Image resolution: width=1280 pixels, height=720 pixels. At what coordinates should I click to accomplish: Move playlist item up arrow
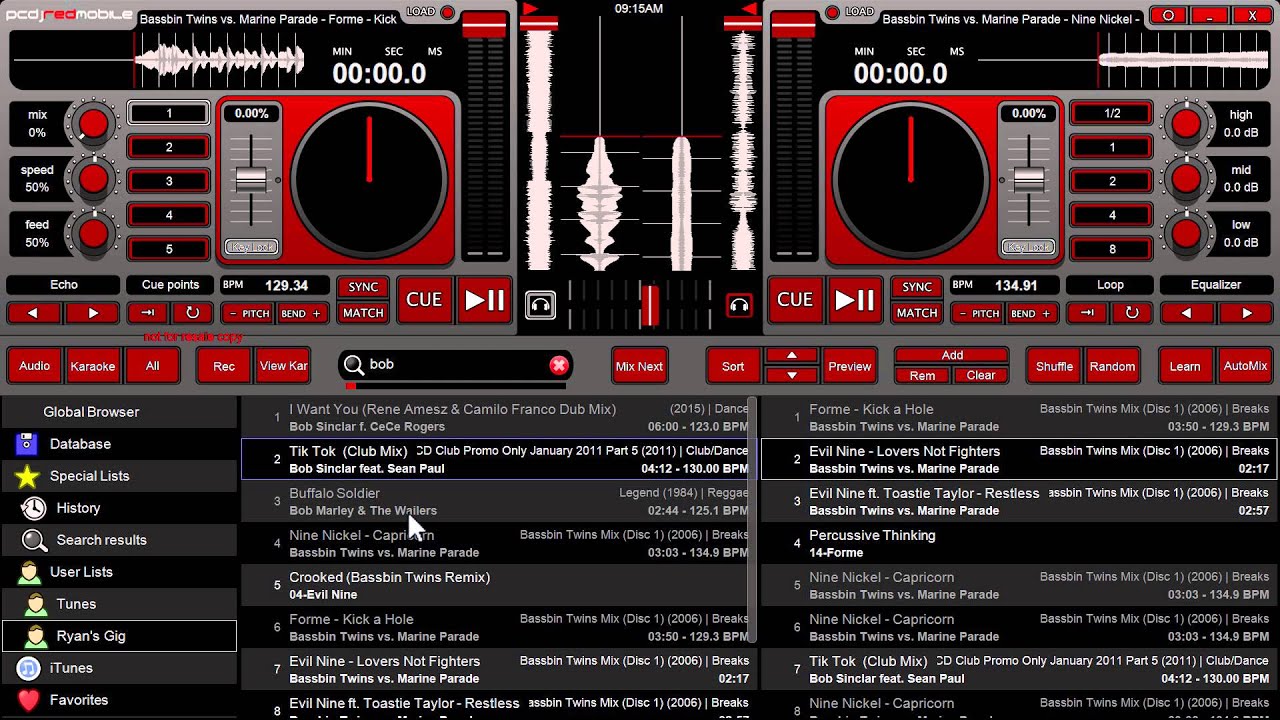[791, 355]
